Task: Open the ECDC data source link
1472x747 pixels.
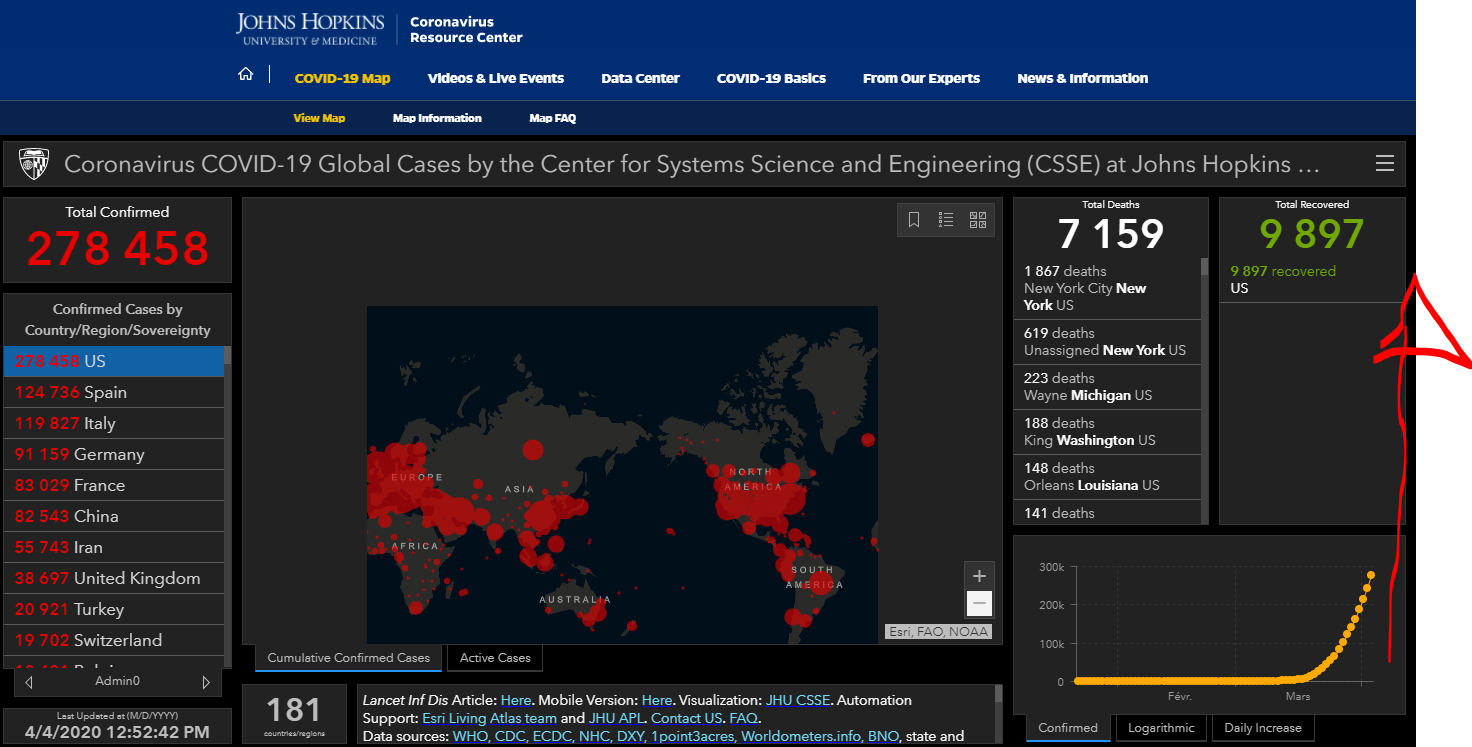Action: pos(554,736)
